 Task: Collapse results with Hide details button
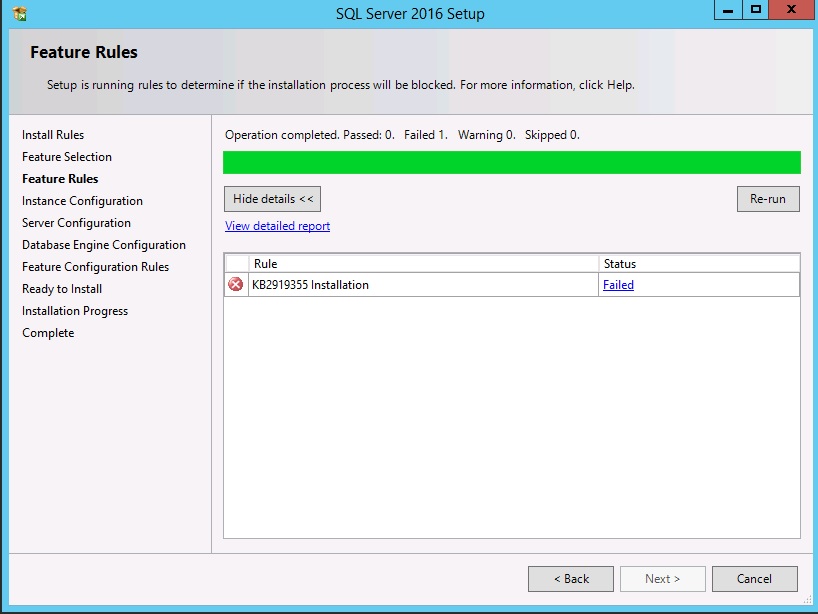[272, 199]
